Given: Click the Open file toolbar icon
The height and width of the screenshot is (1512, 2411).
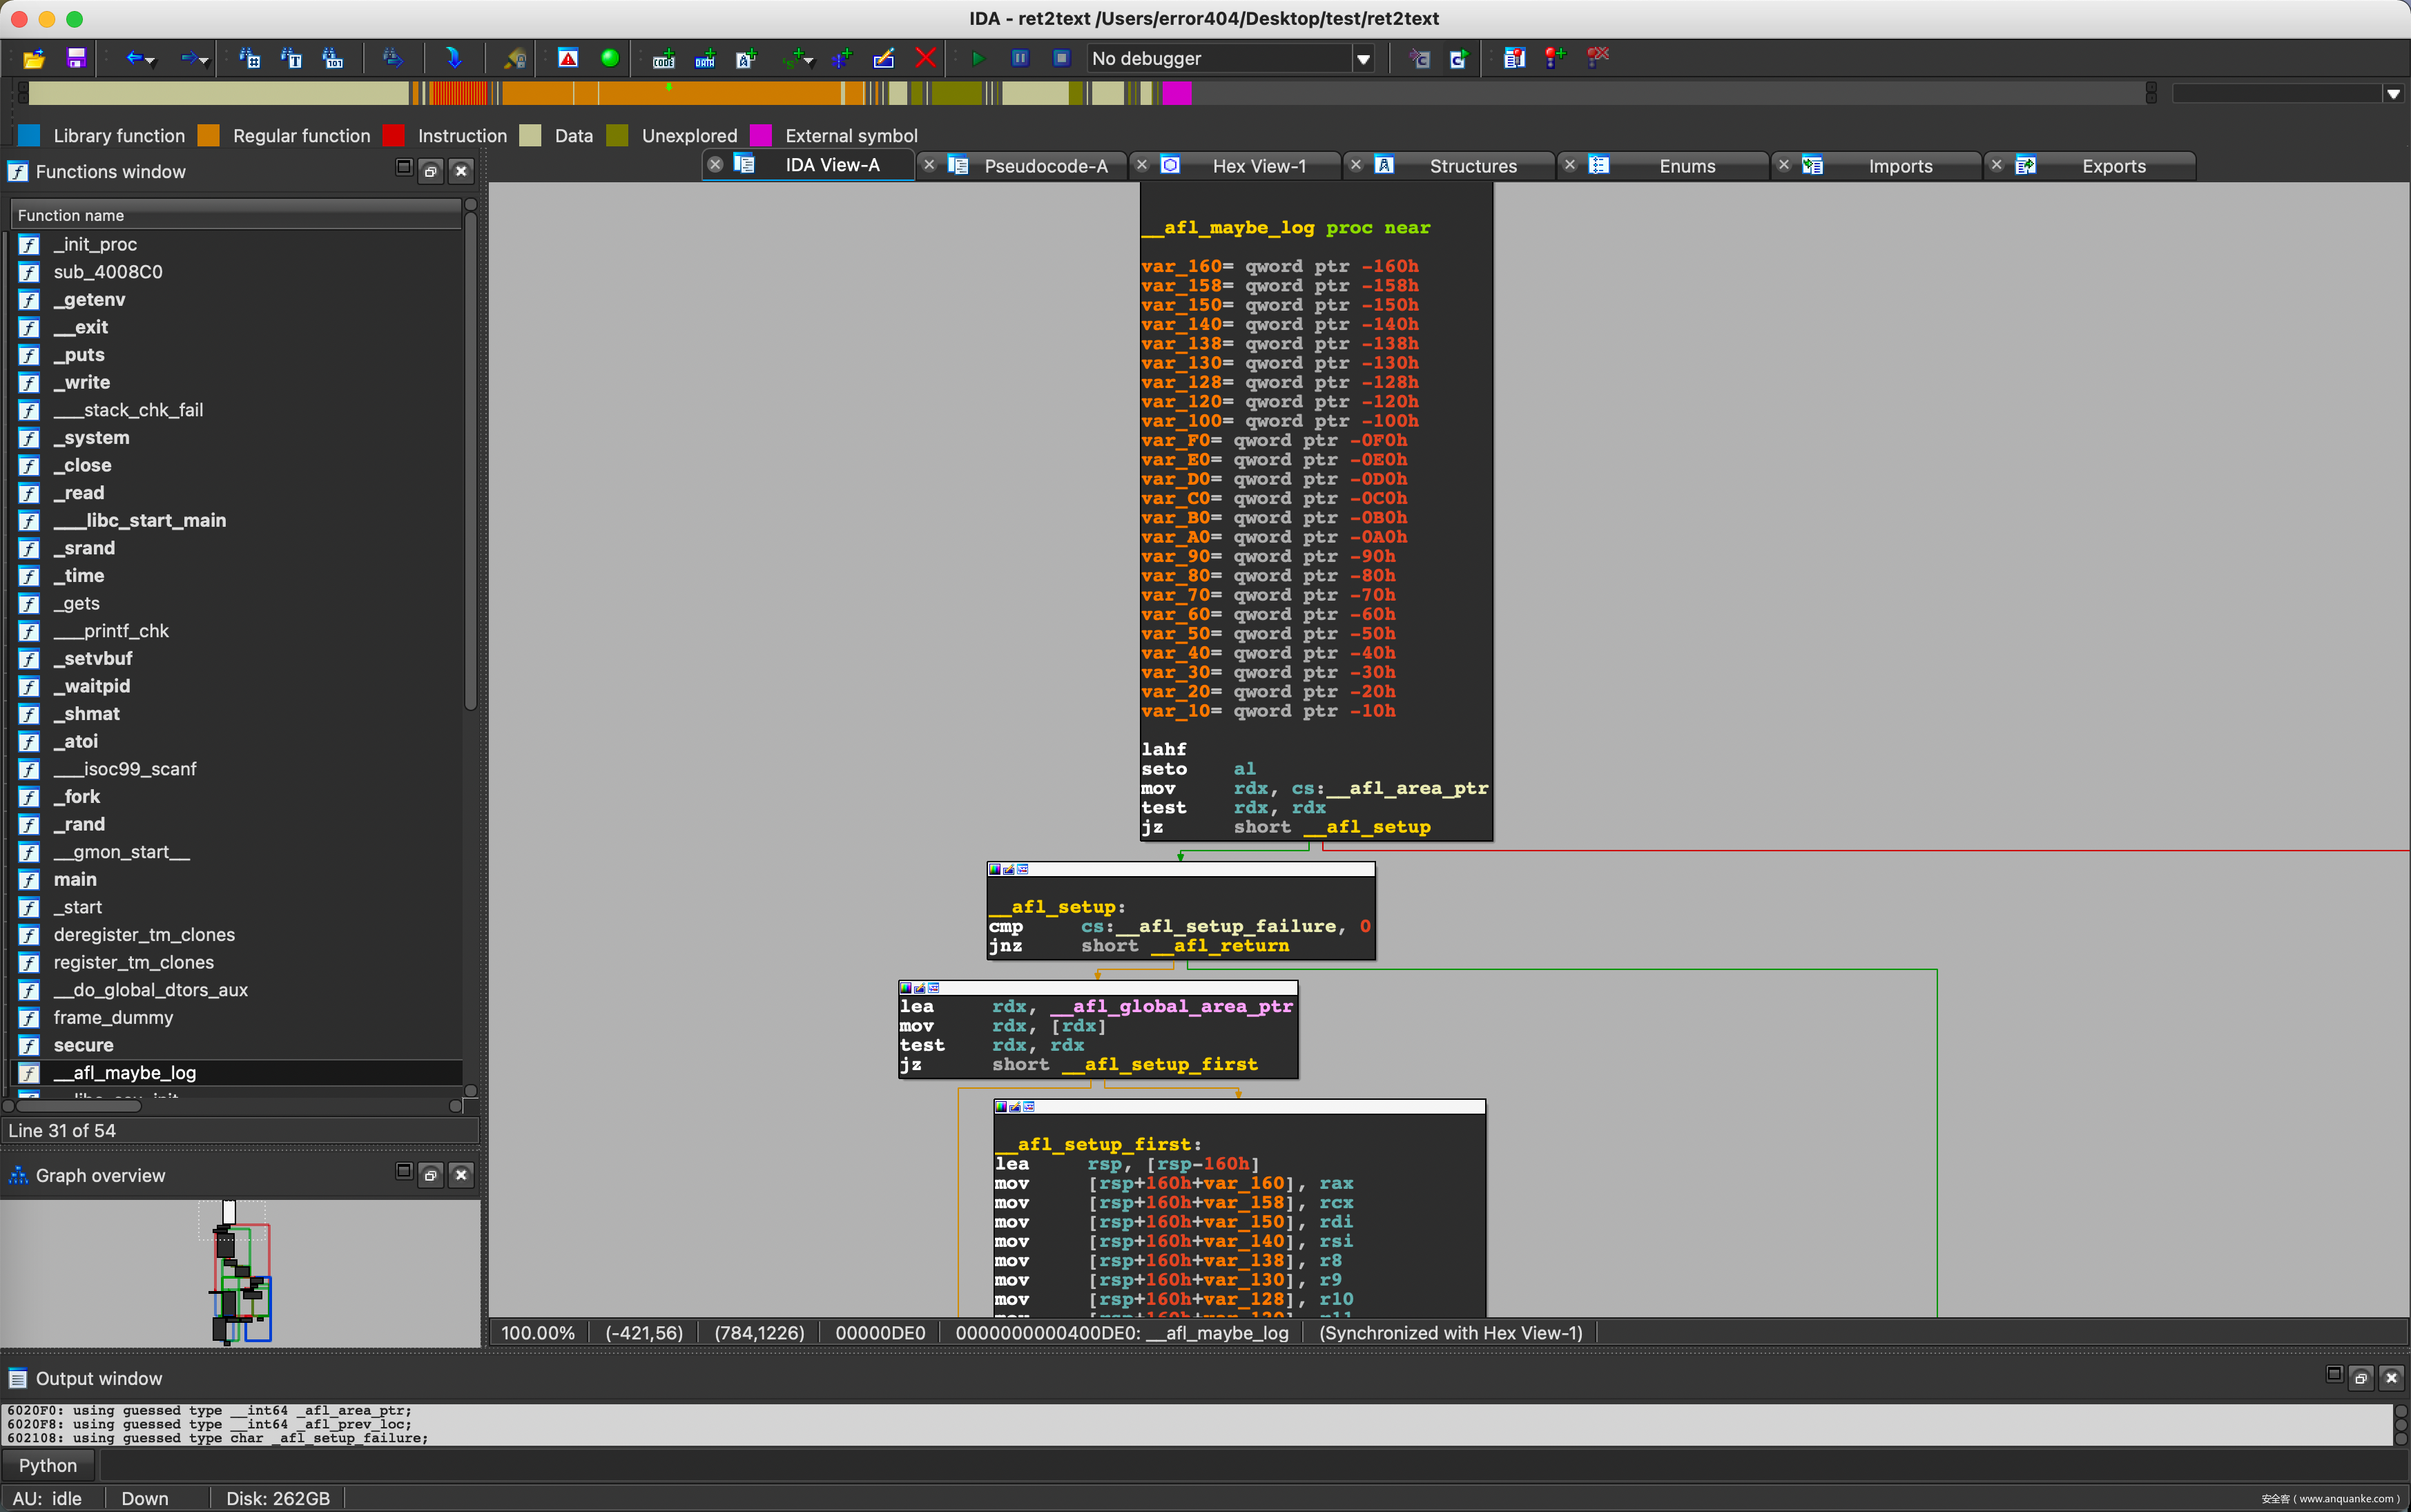Looking at the screenshot, I should pos(34,58).
